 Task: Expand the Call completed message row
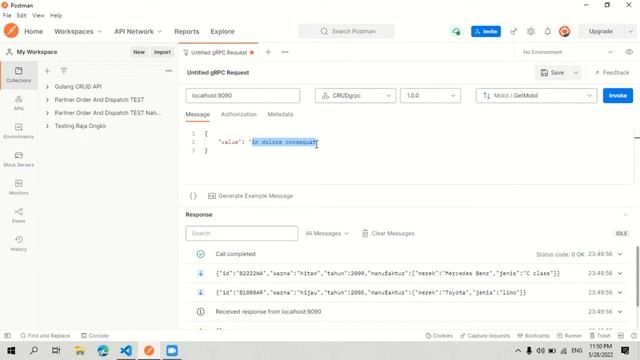click(x=620, y=254)
